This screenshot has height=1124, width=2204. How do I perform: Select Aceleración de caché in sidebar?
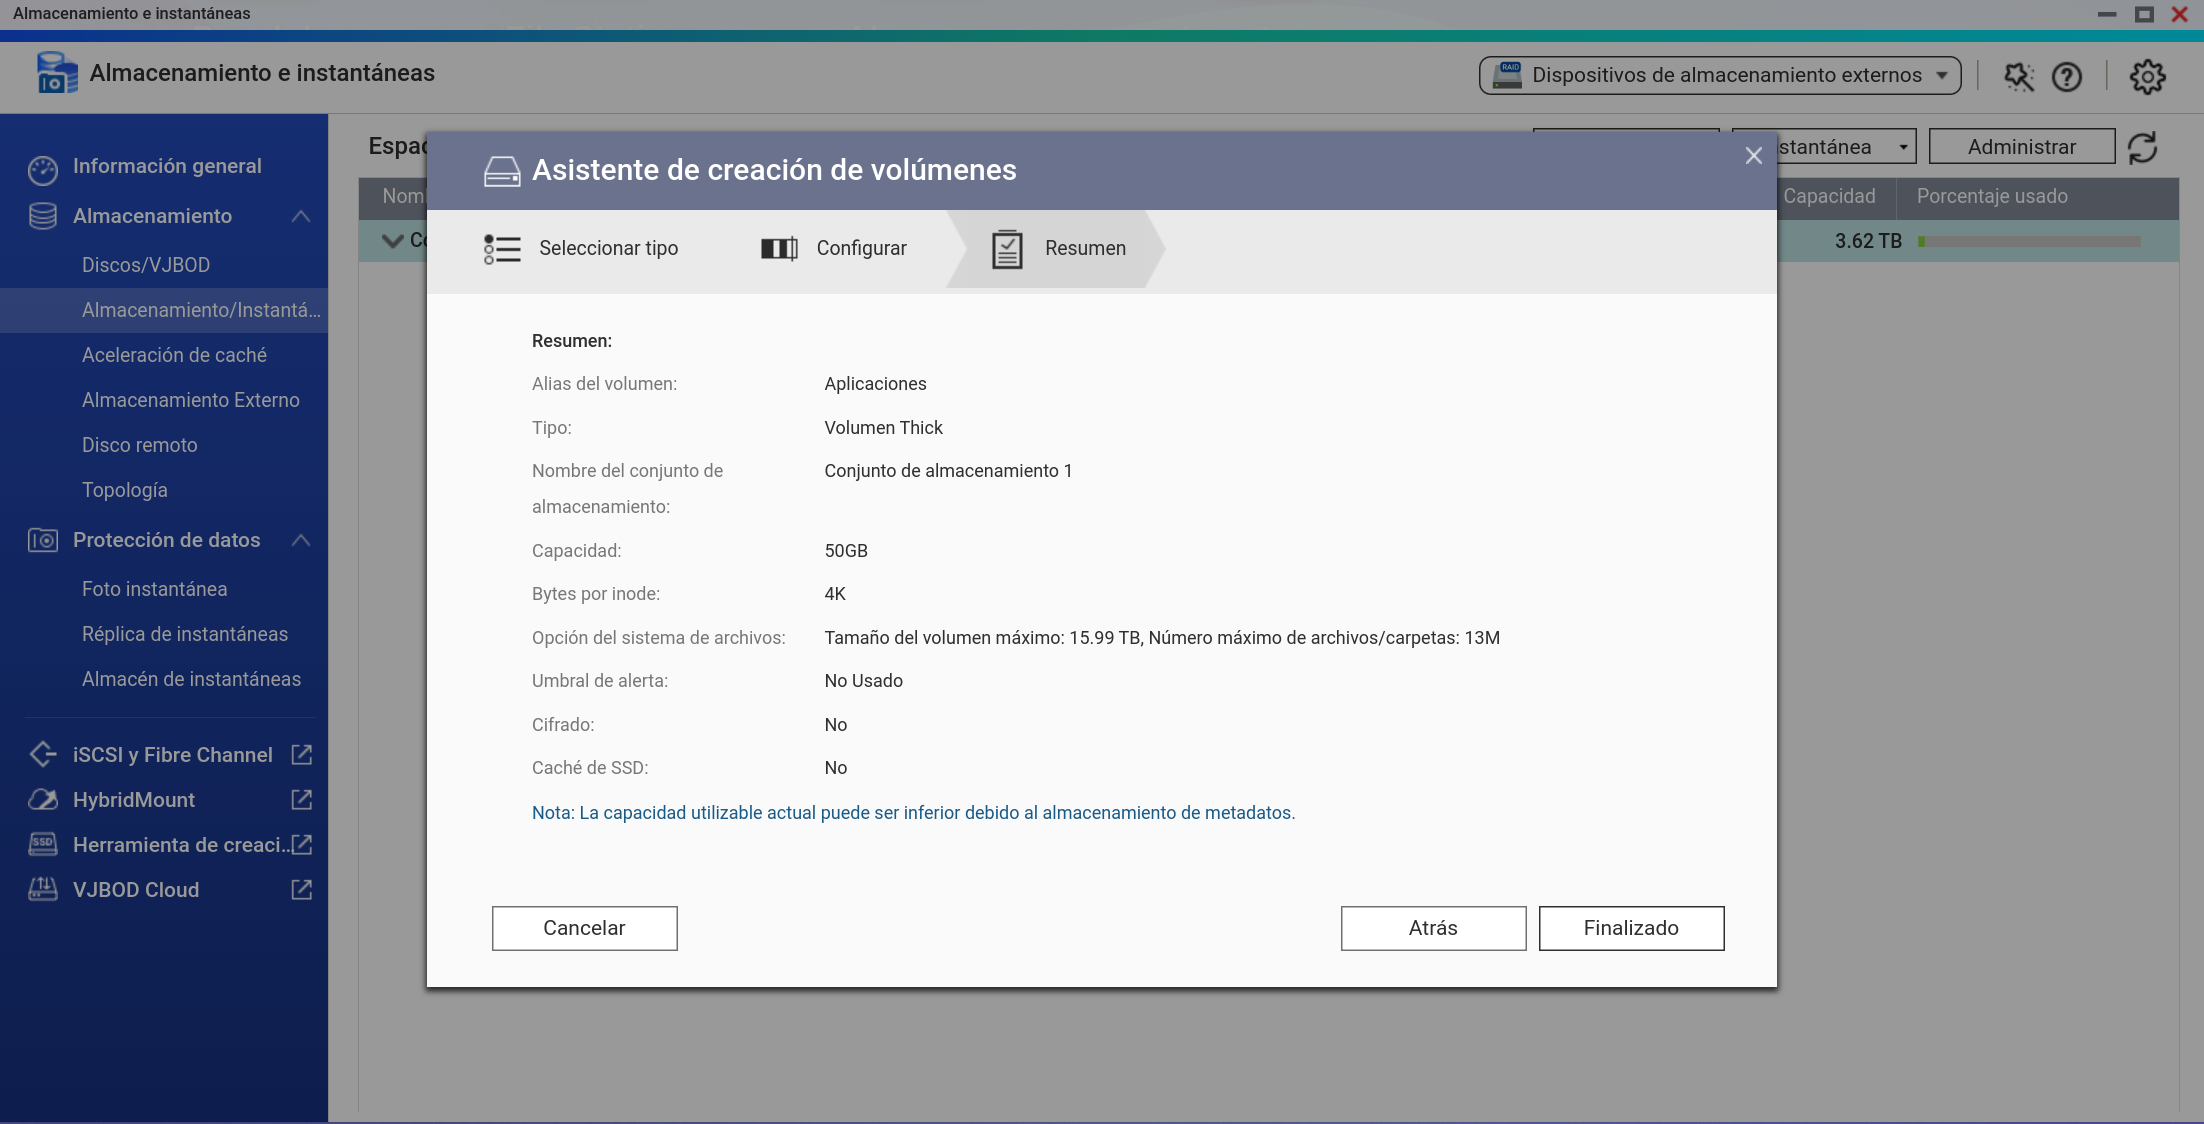[174, 355]
